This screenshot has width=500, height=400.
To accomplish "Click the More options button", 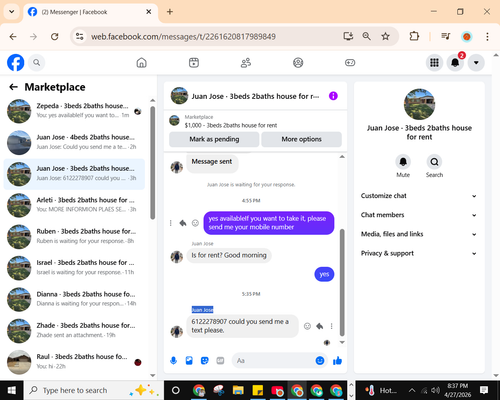I will (x=301, y=139).
